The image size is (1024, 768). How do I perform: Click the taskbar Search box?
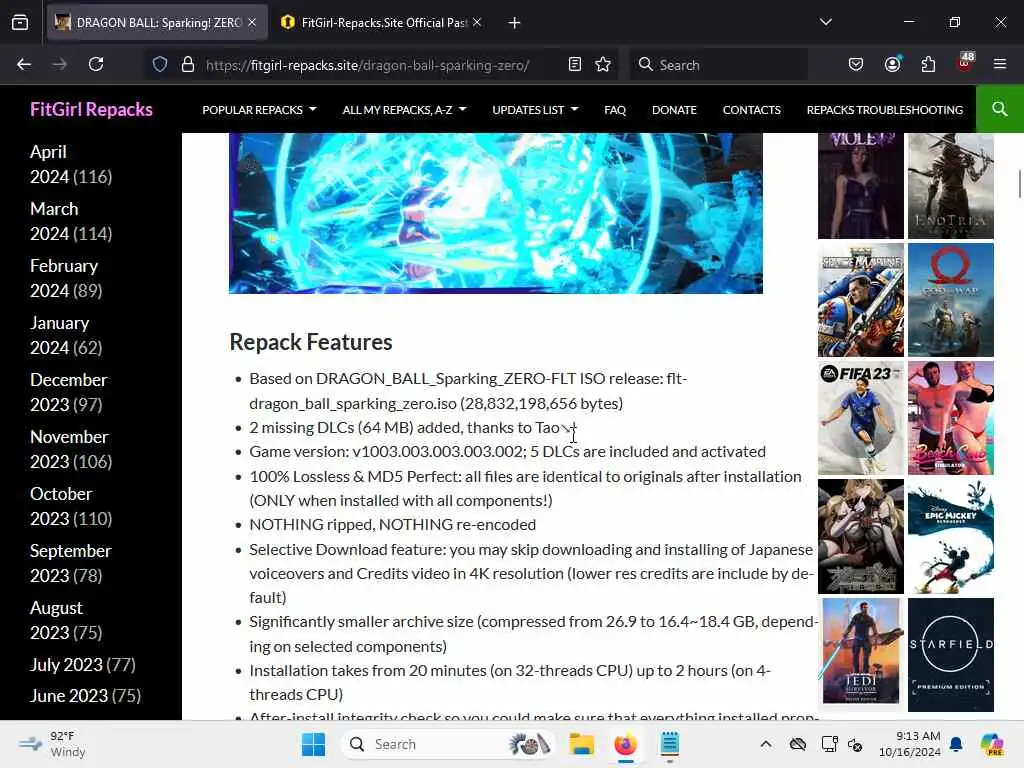click(x=448, y=744)
